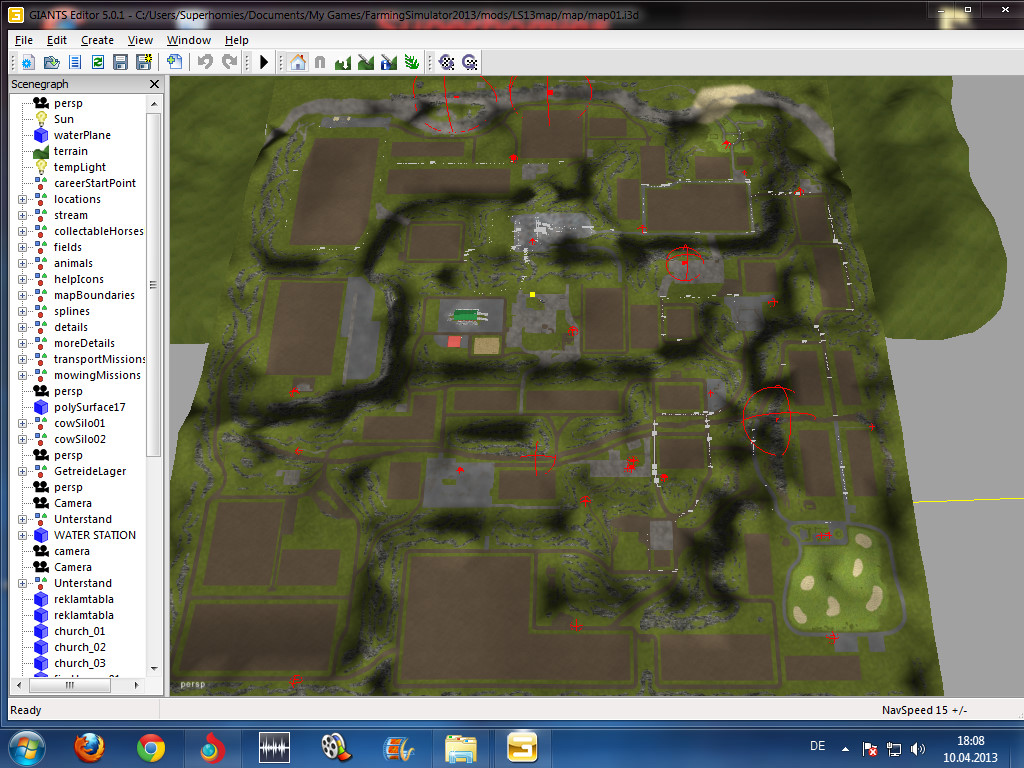Select moreDetails node
This screenshot has width=1024, height=768.
(84, 343)
